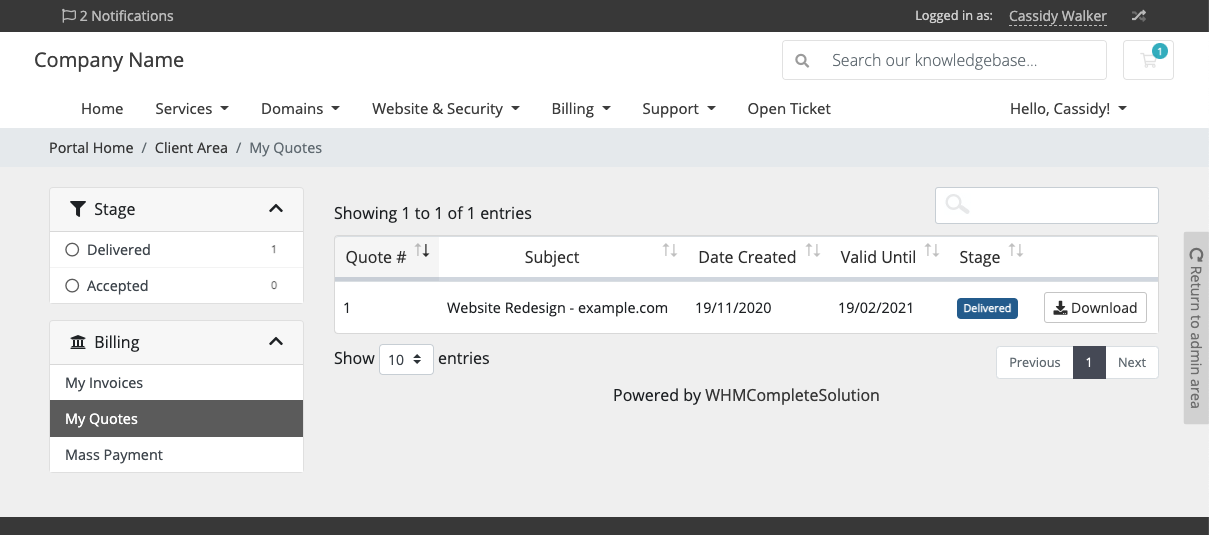Collapse the Billing sidebar panel chevron
This screenshot has width=1209, height=535.
276,342
